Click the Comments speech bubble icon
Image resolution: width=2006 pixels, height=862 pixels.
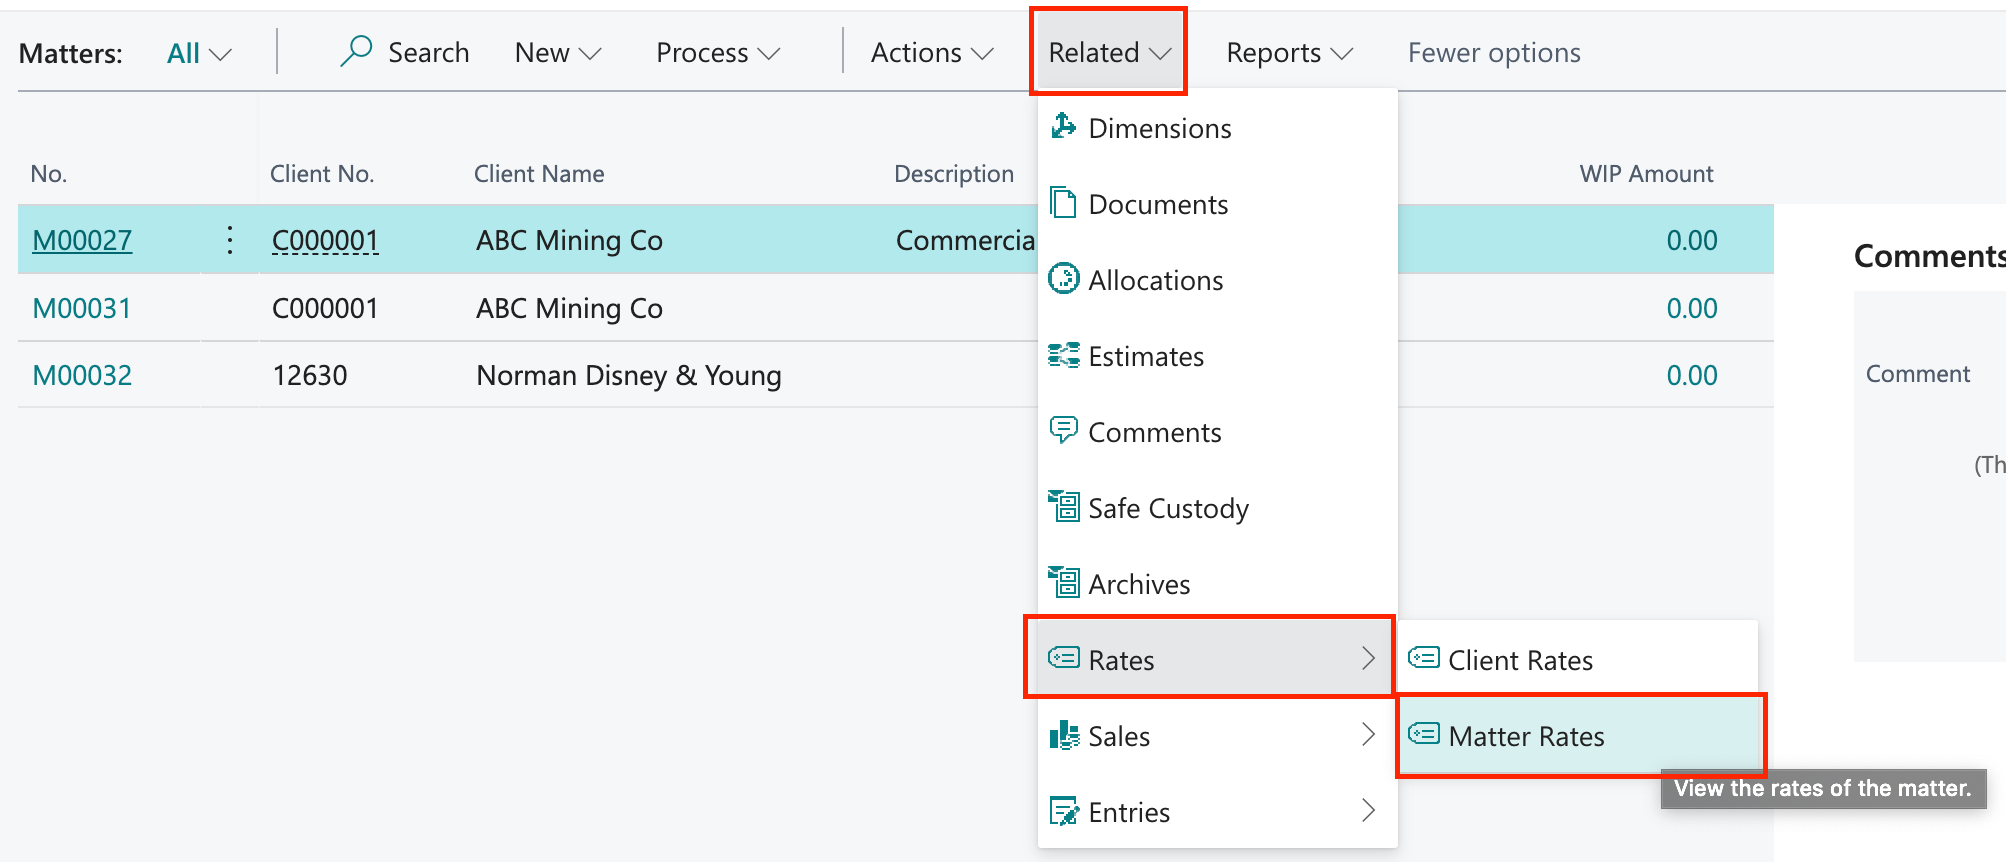tap(1063, 431)
